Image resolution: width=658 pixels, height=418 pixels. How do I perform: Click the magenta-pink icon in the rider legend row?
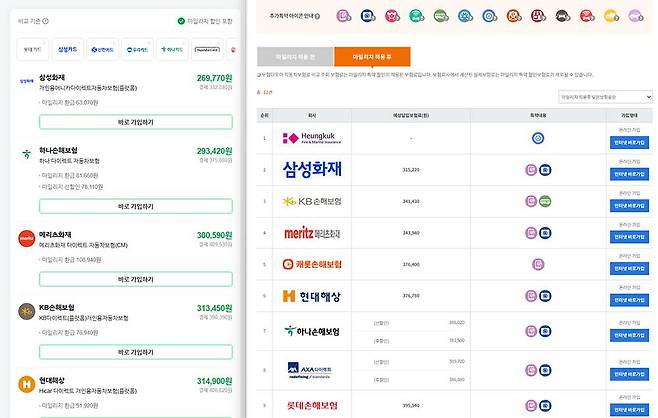392,16
